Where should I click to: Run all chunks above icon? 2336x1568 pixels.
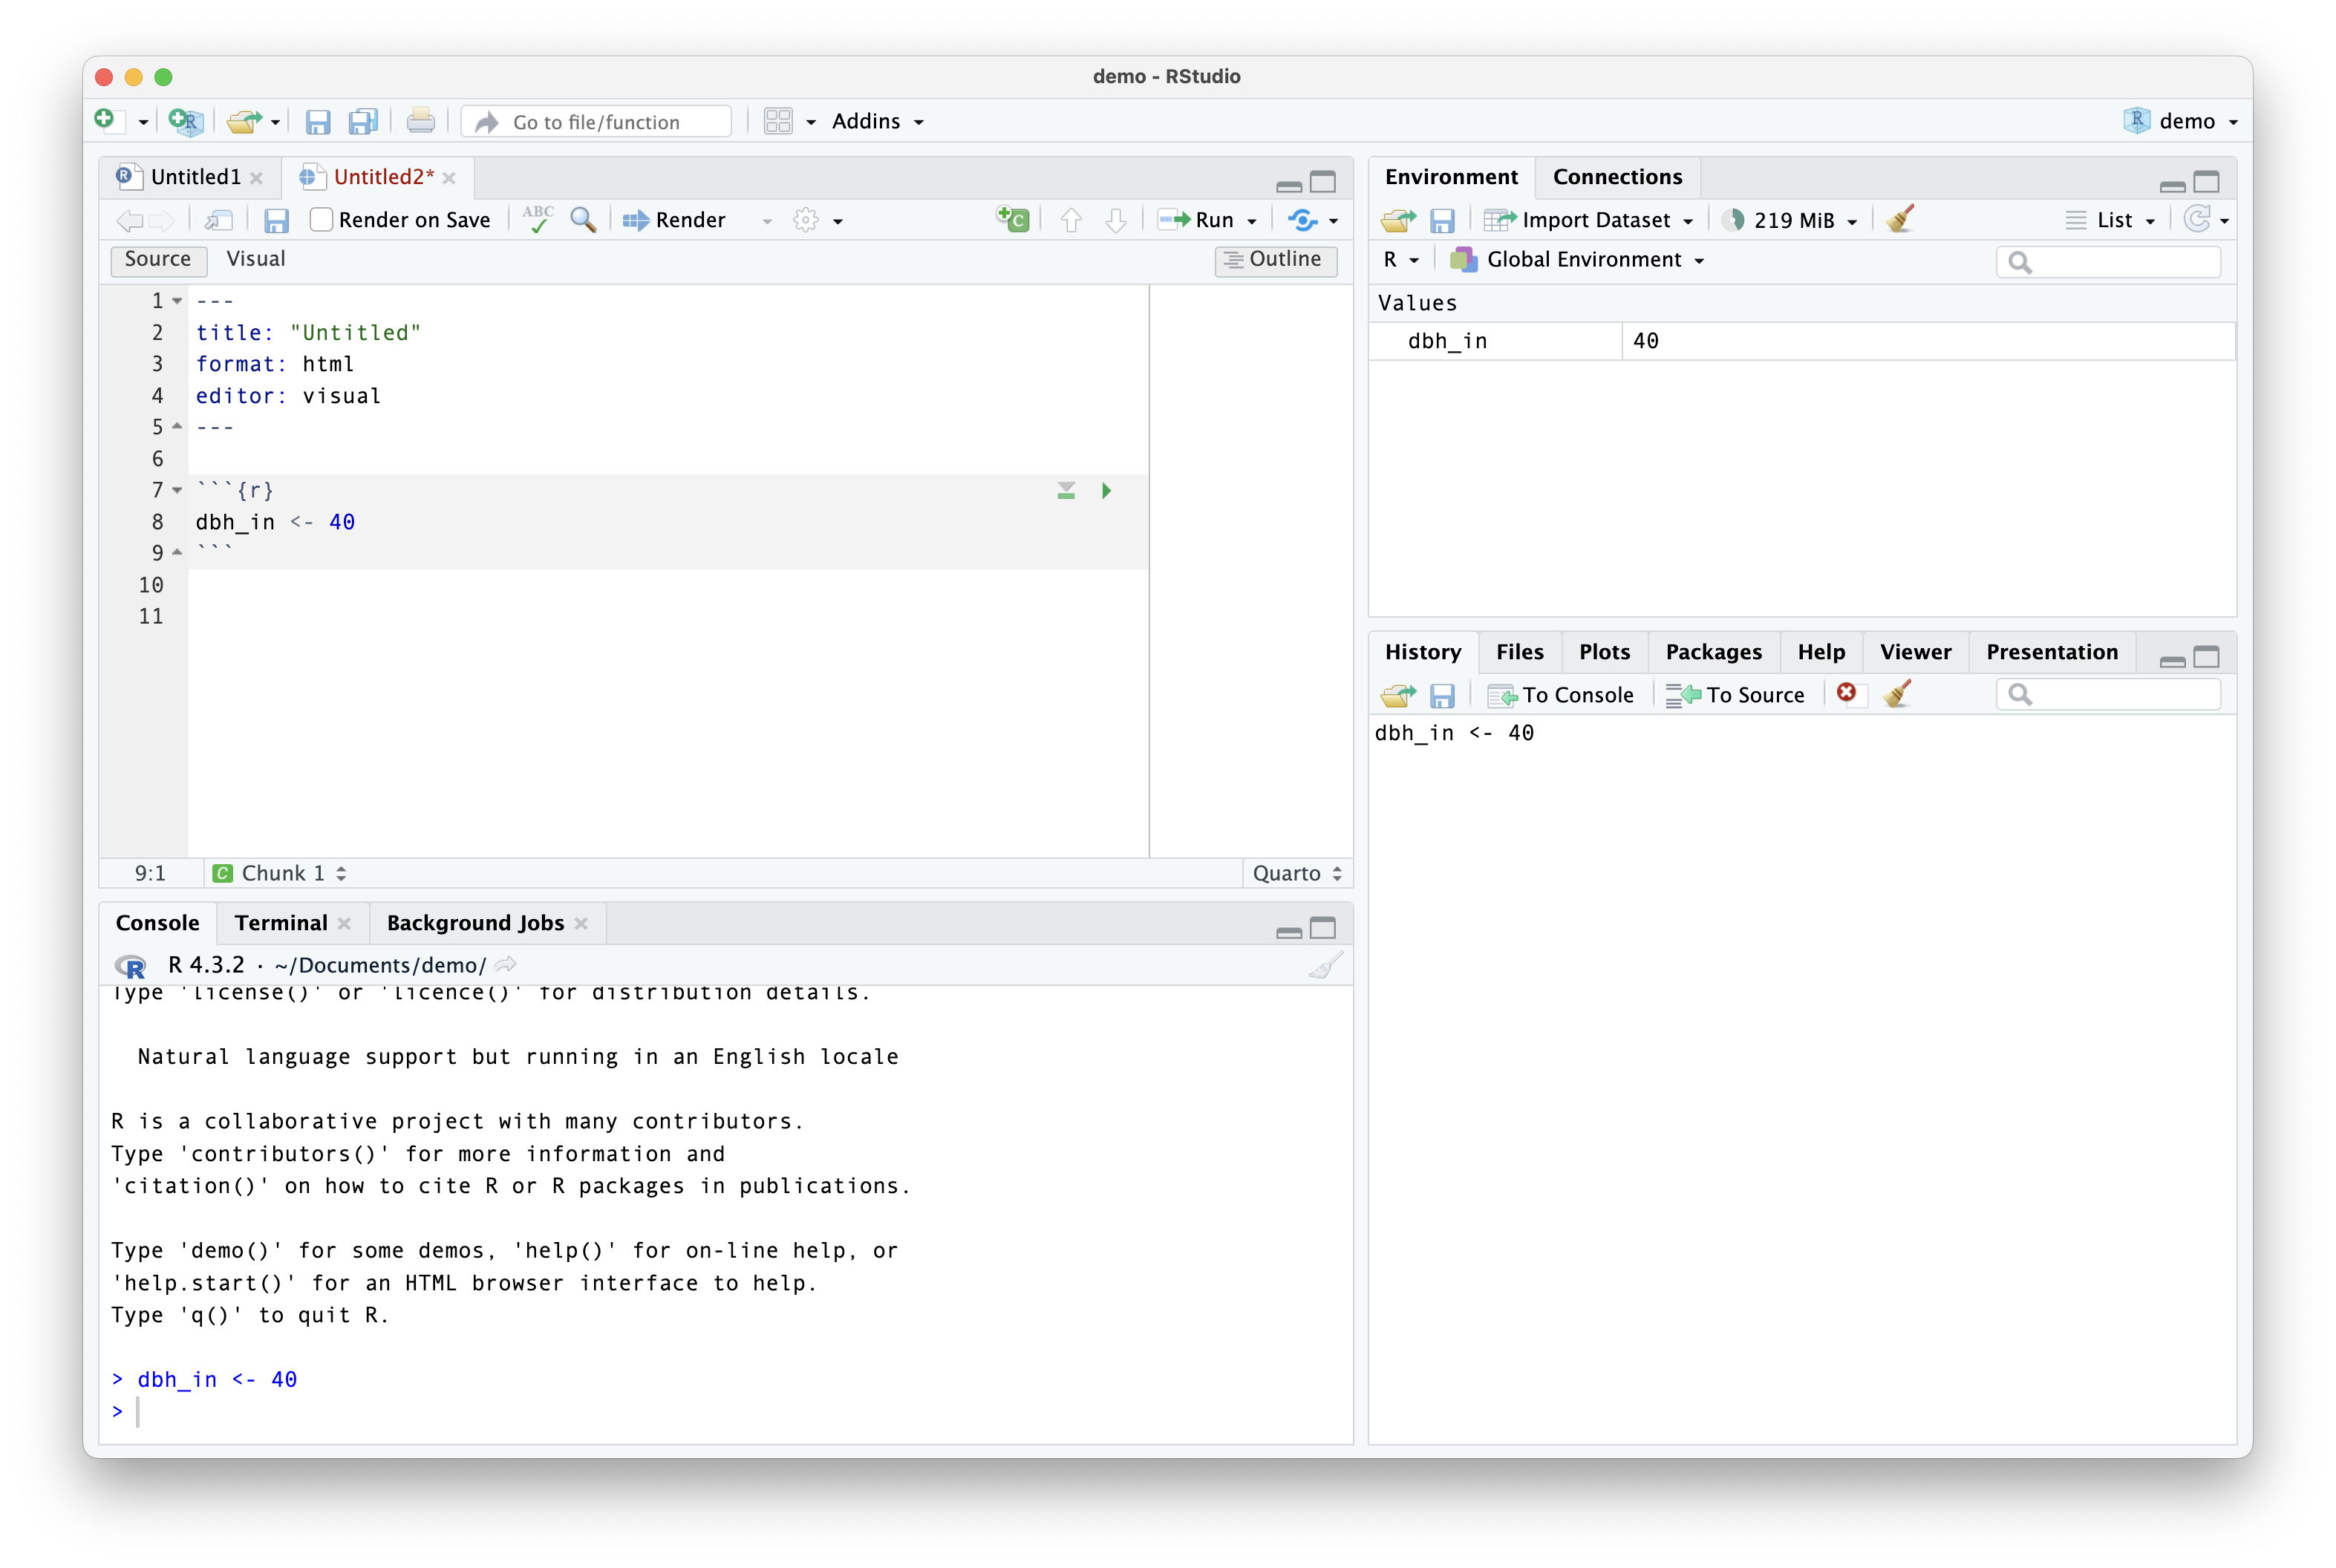pyautogui.click(x=1066, y=490)
